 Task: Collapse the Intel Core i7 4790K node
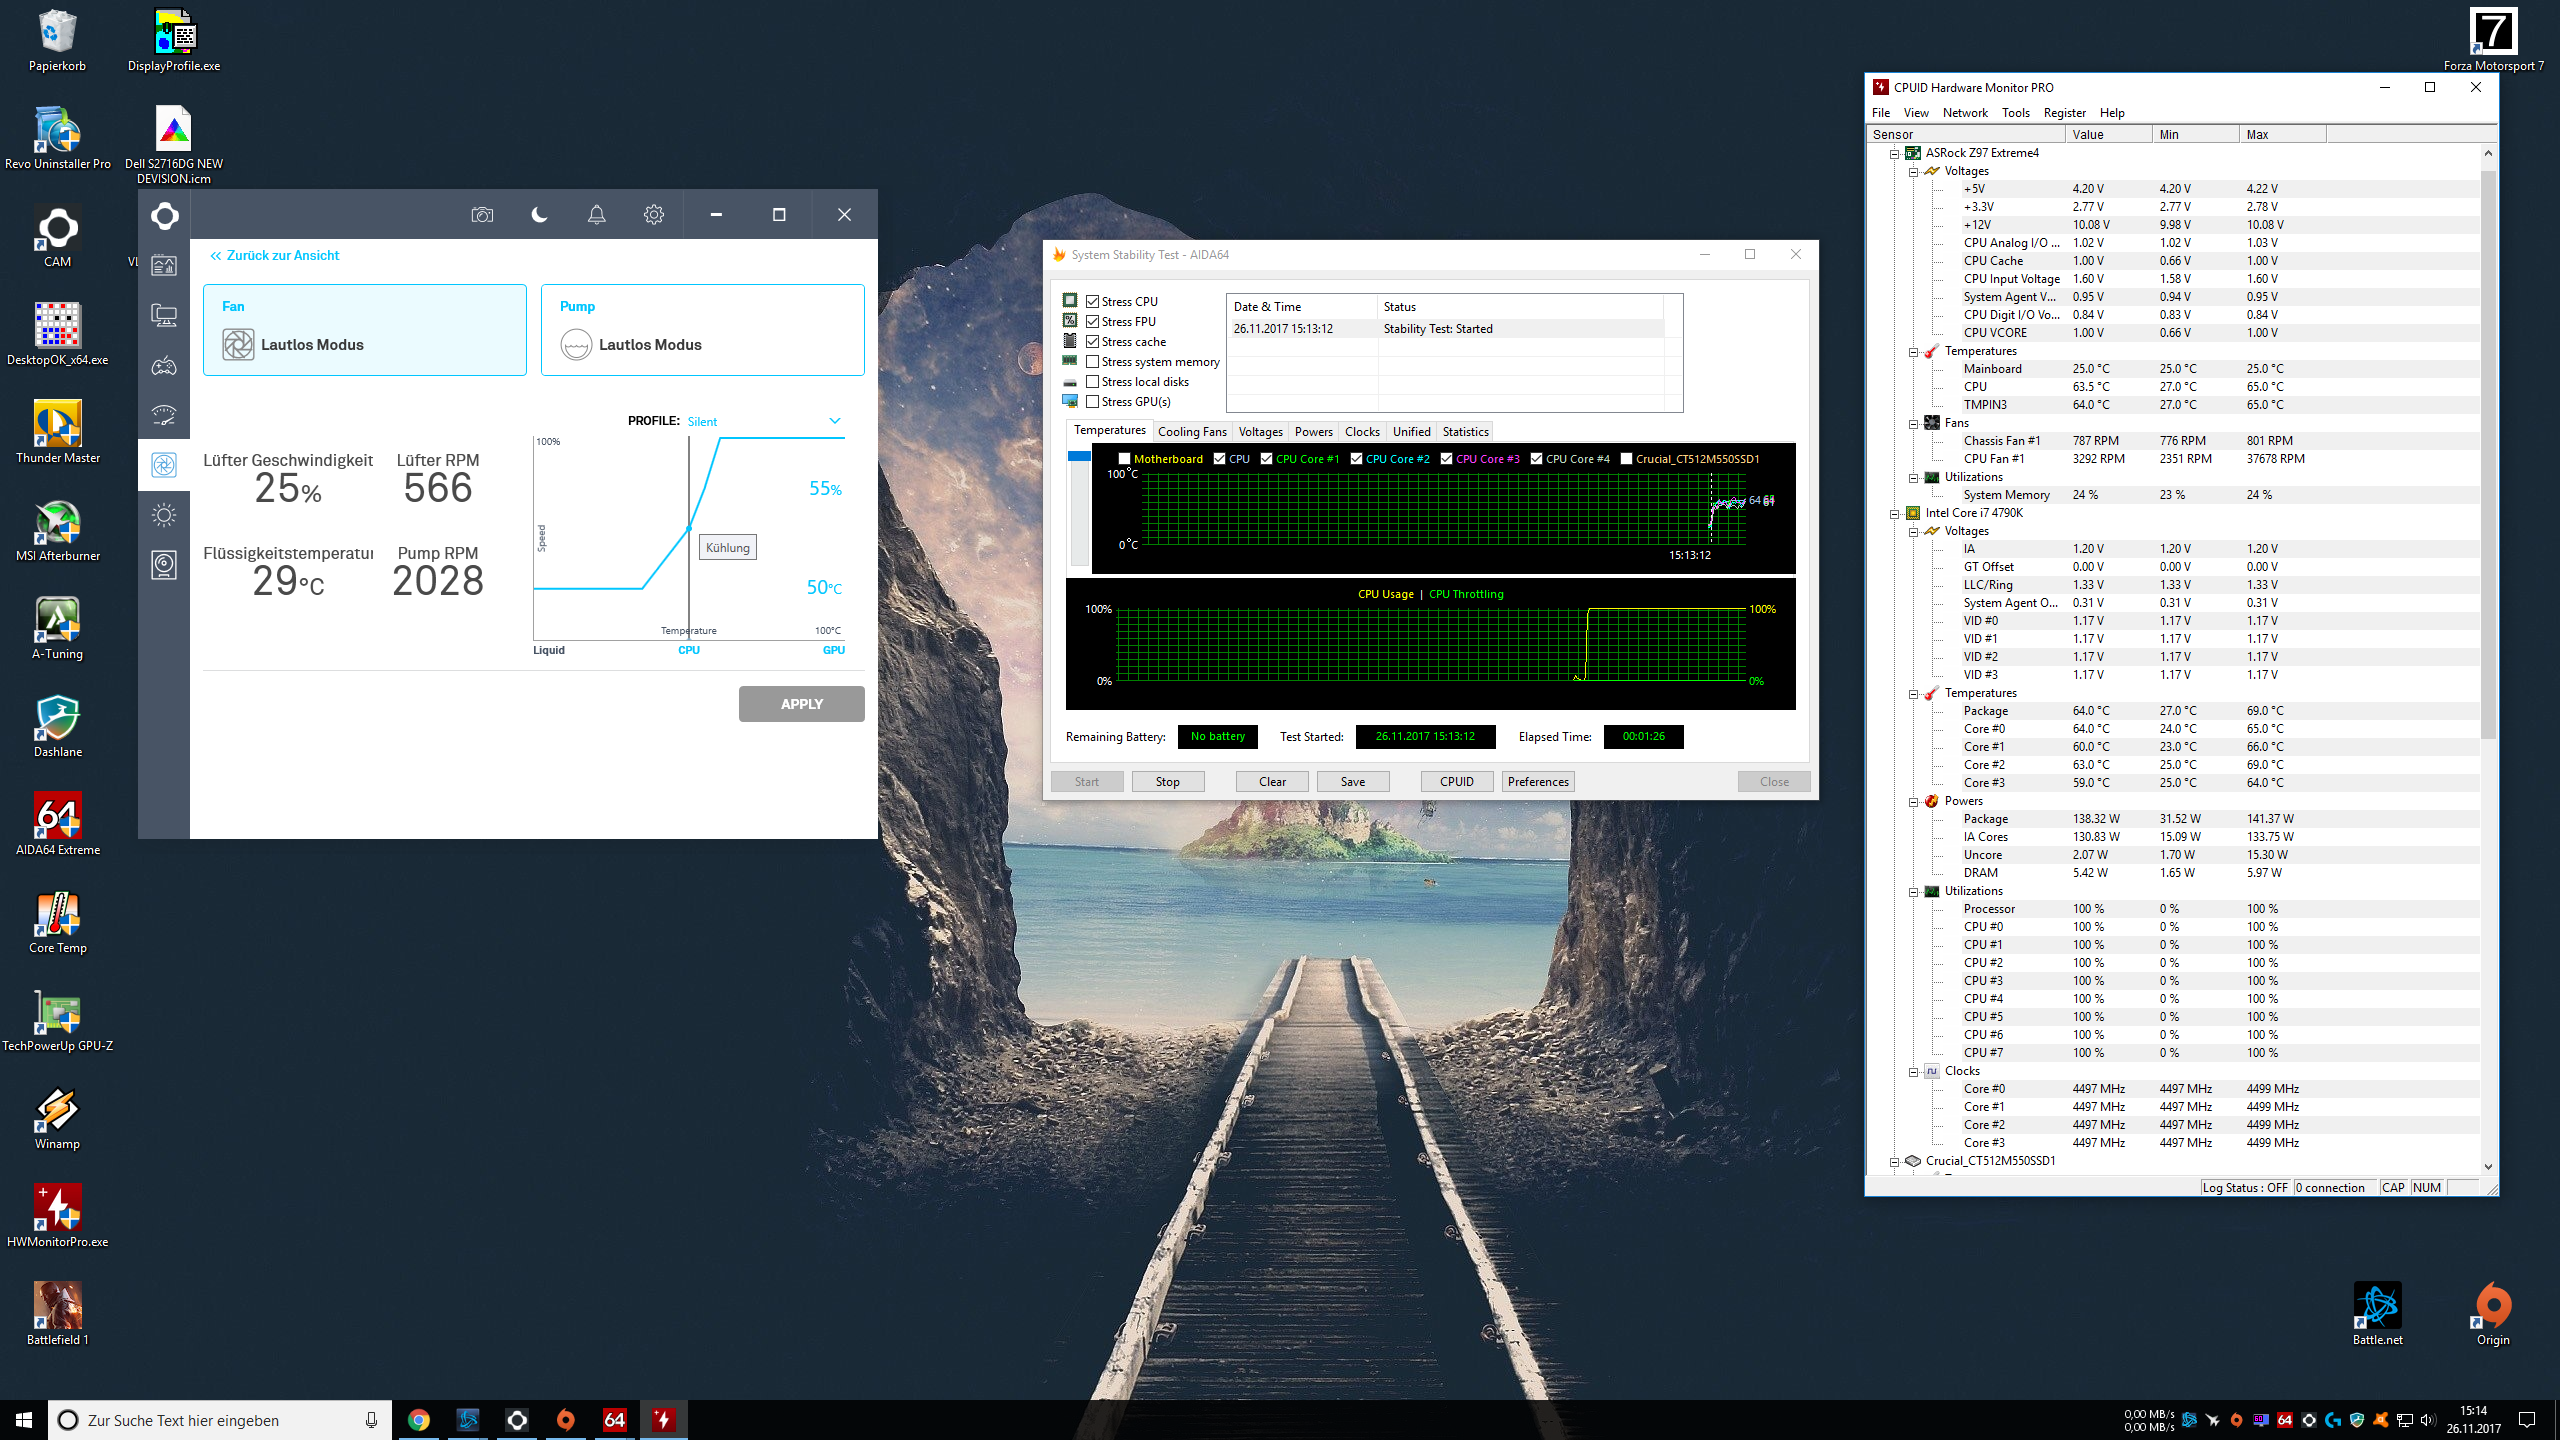[x=1894, y=513]
